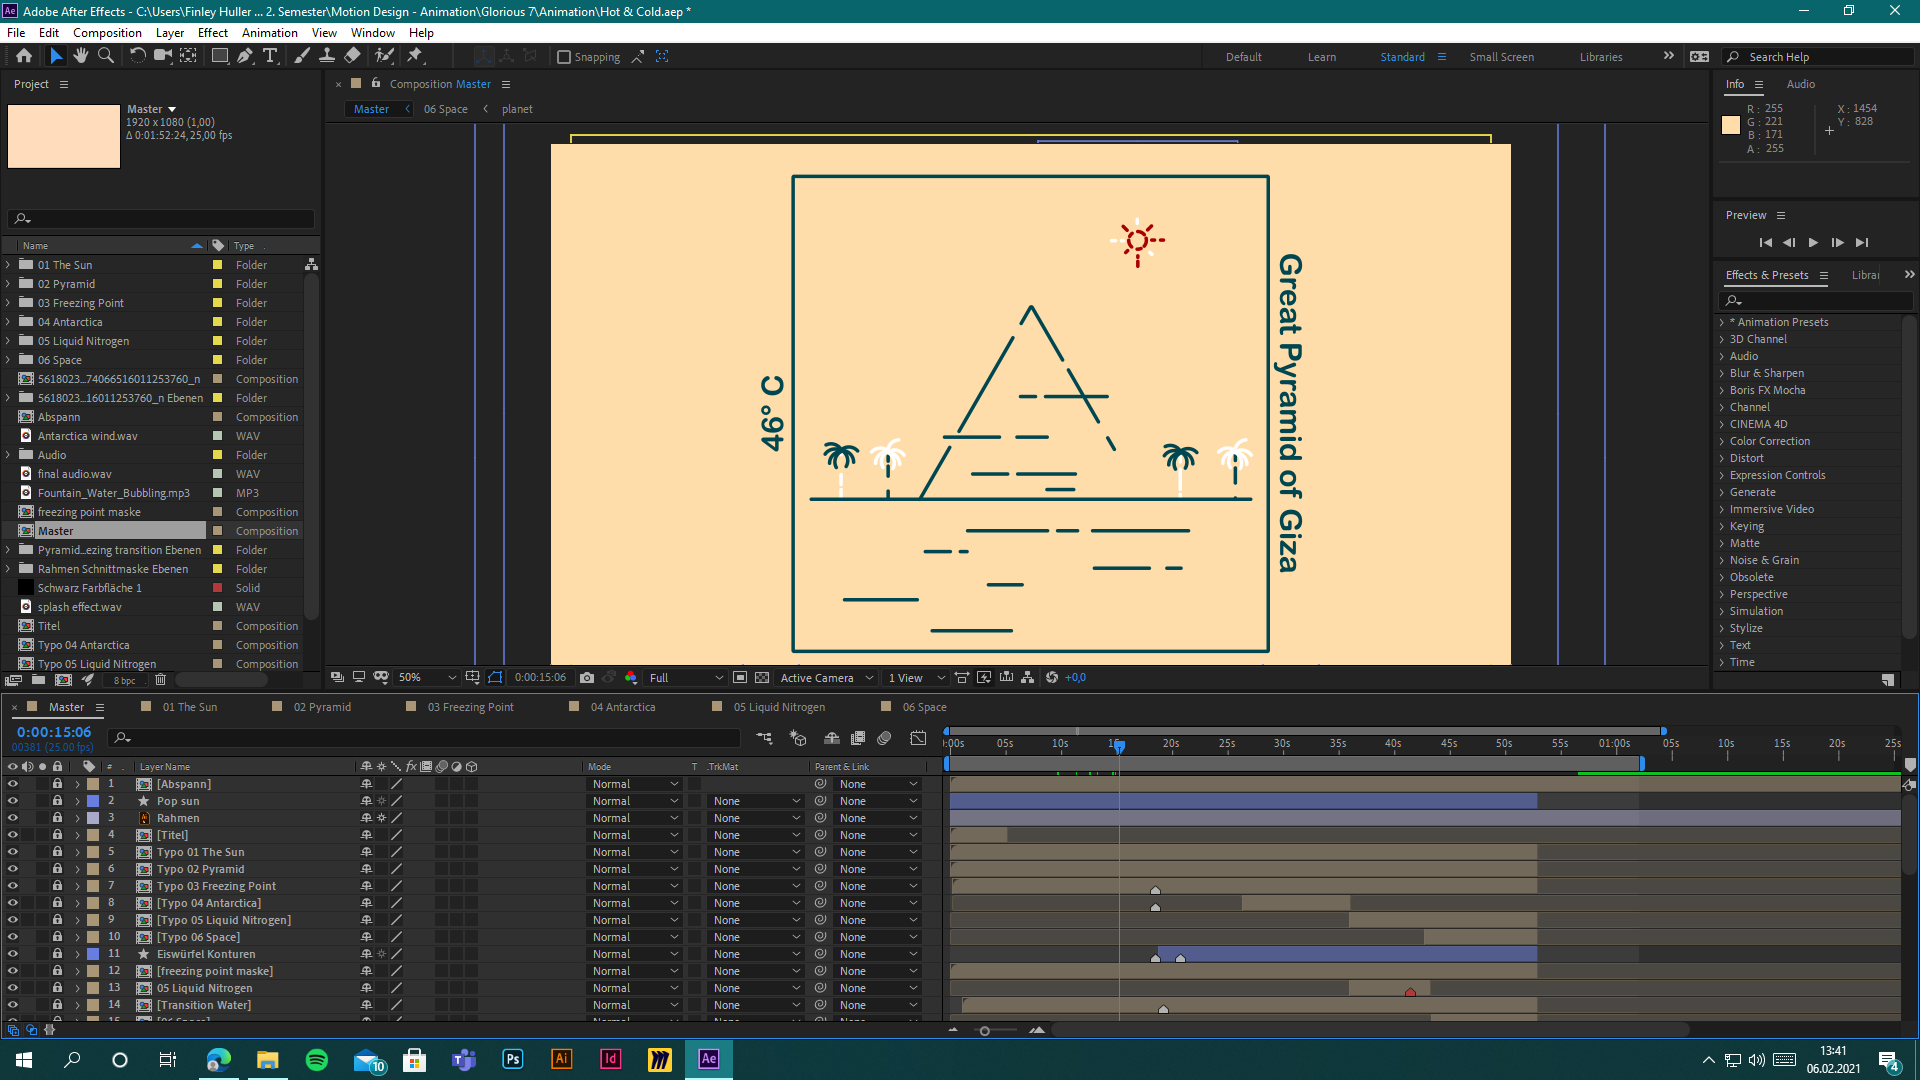The height and width of the screenshot is (1080, 1920).
Task: Open Adobe After Effects from taskbar
Action: tap(709, 1059)
